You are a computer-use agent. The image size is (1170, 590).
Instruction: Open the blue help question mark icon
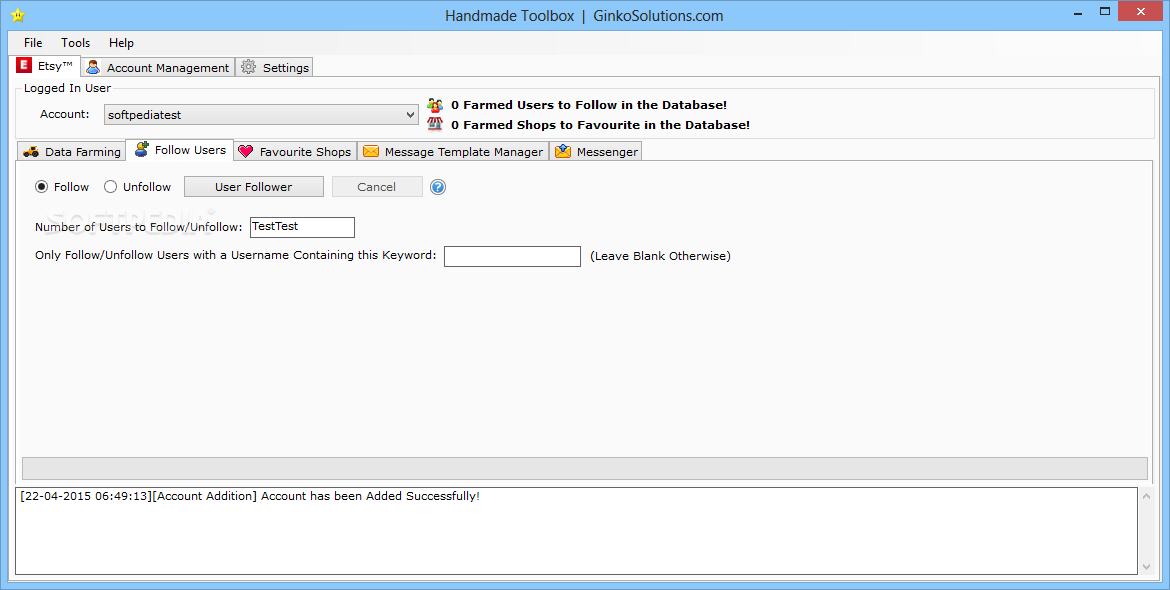[x=438, y=187]
